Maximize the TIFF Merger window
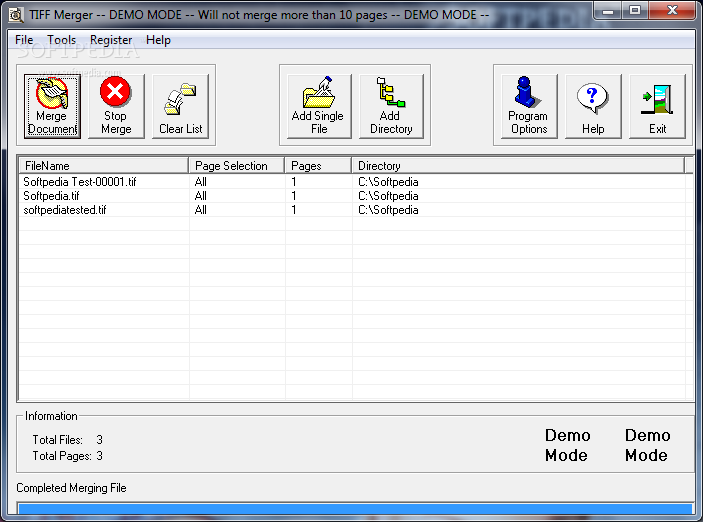 635,11
